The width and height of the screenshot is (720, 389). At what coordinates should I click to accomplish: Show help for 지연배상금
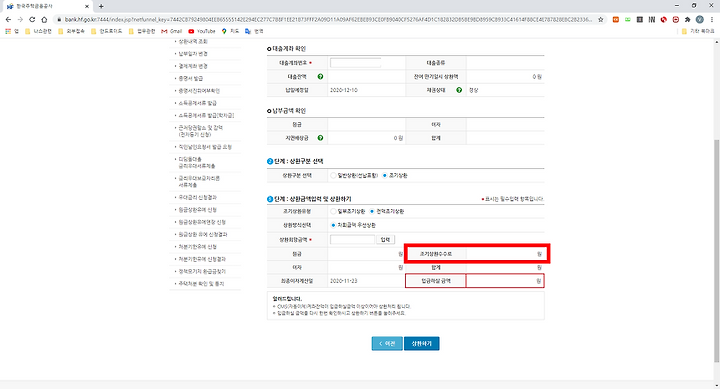point(320,138)
